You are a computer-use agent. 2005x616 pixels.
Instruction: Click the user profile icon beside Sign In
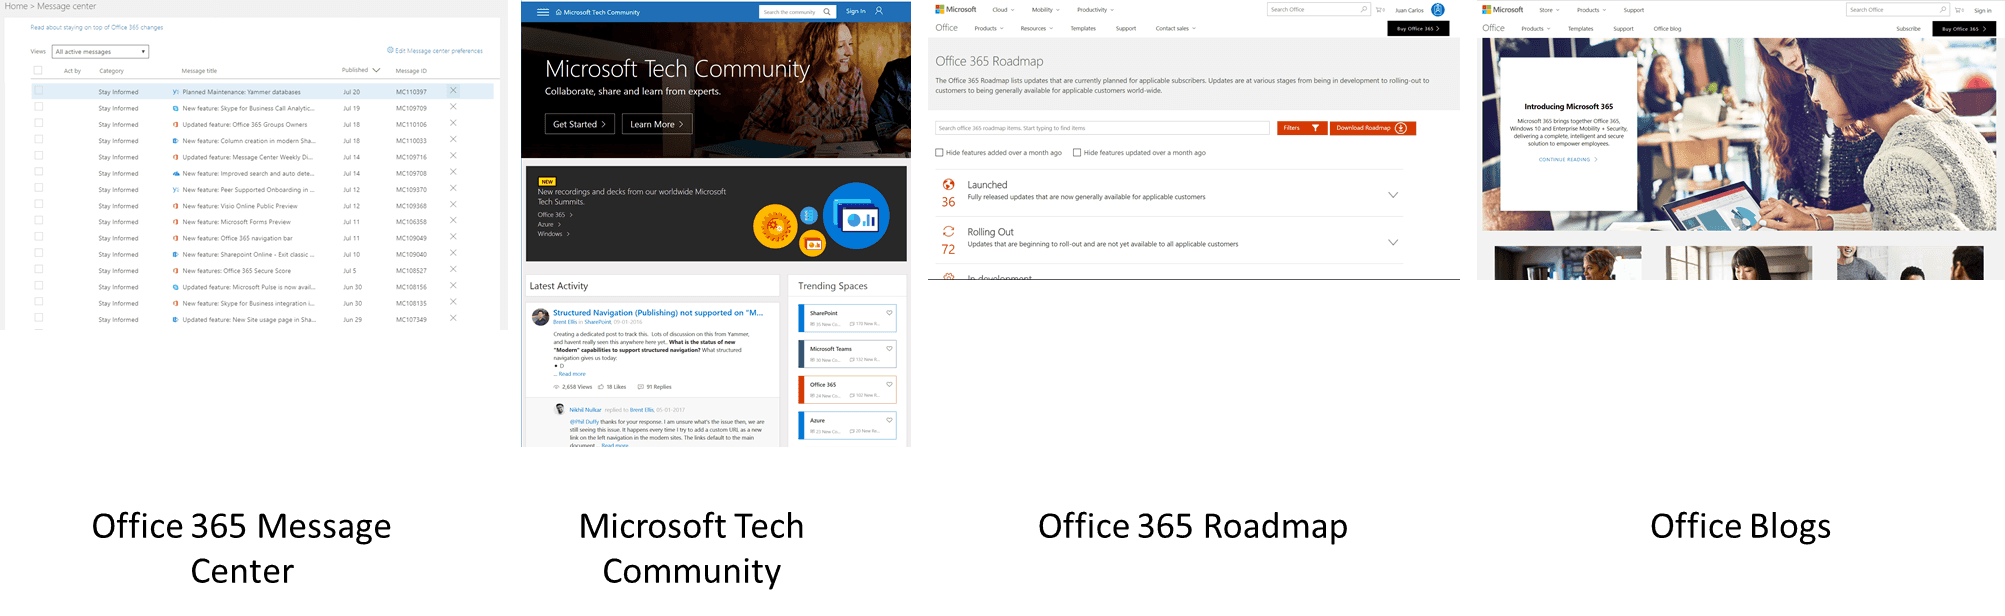[879, 11]
